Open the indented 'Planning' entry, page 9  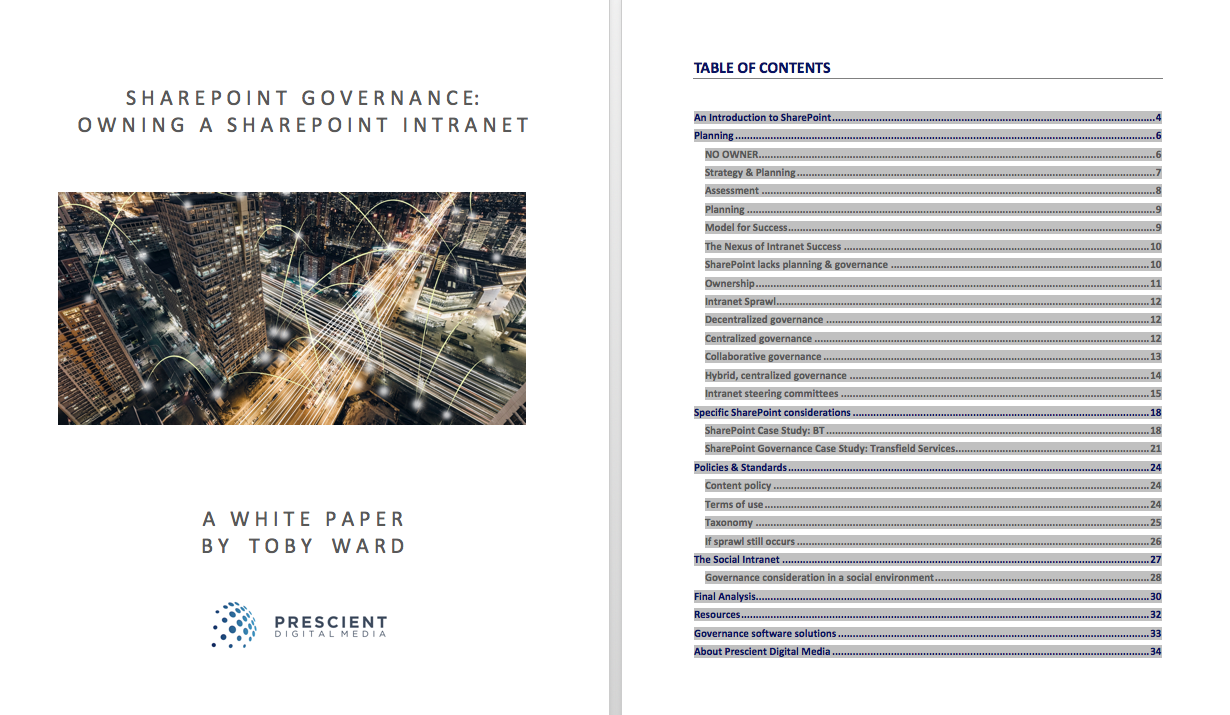[x=932, y=209]
